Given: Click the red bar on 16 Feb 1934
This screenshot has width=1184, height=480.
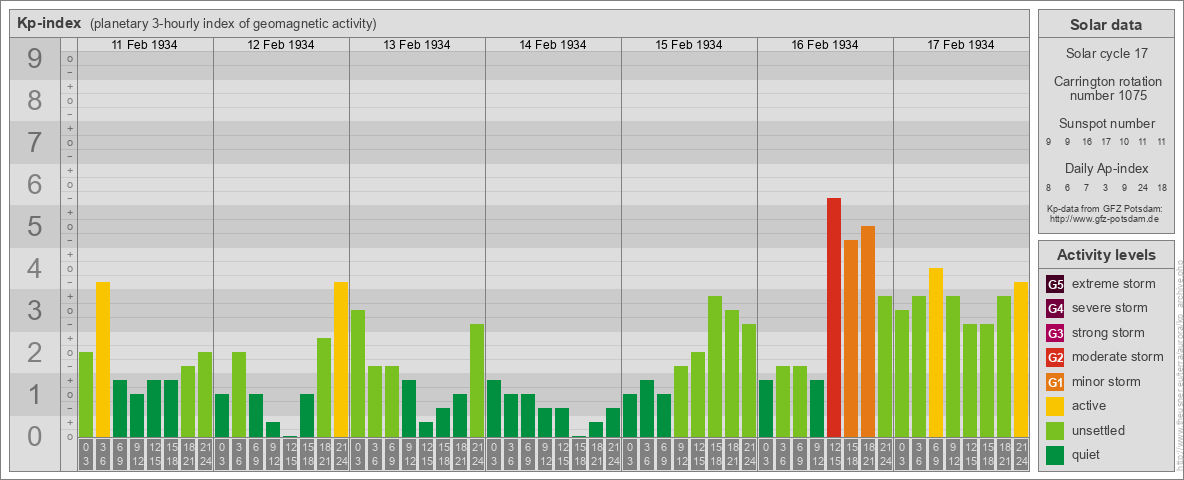Looking at the screenshot, I should 834,317.
